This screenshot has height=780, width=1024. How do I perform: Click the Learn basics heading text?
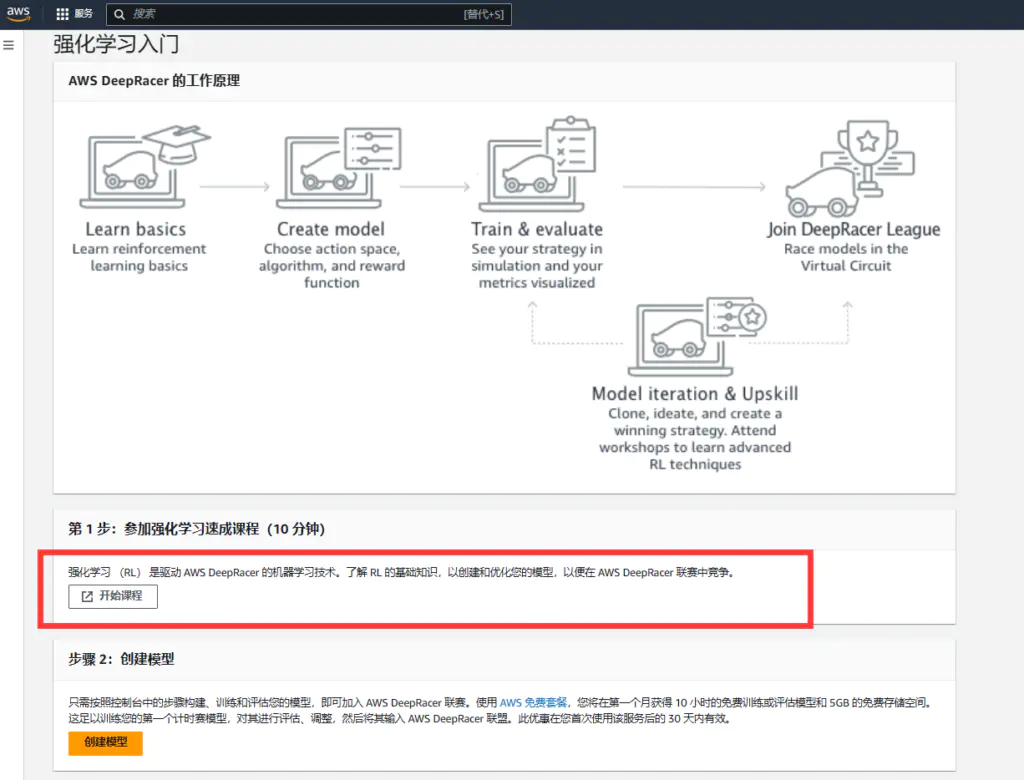(136, 229)
